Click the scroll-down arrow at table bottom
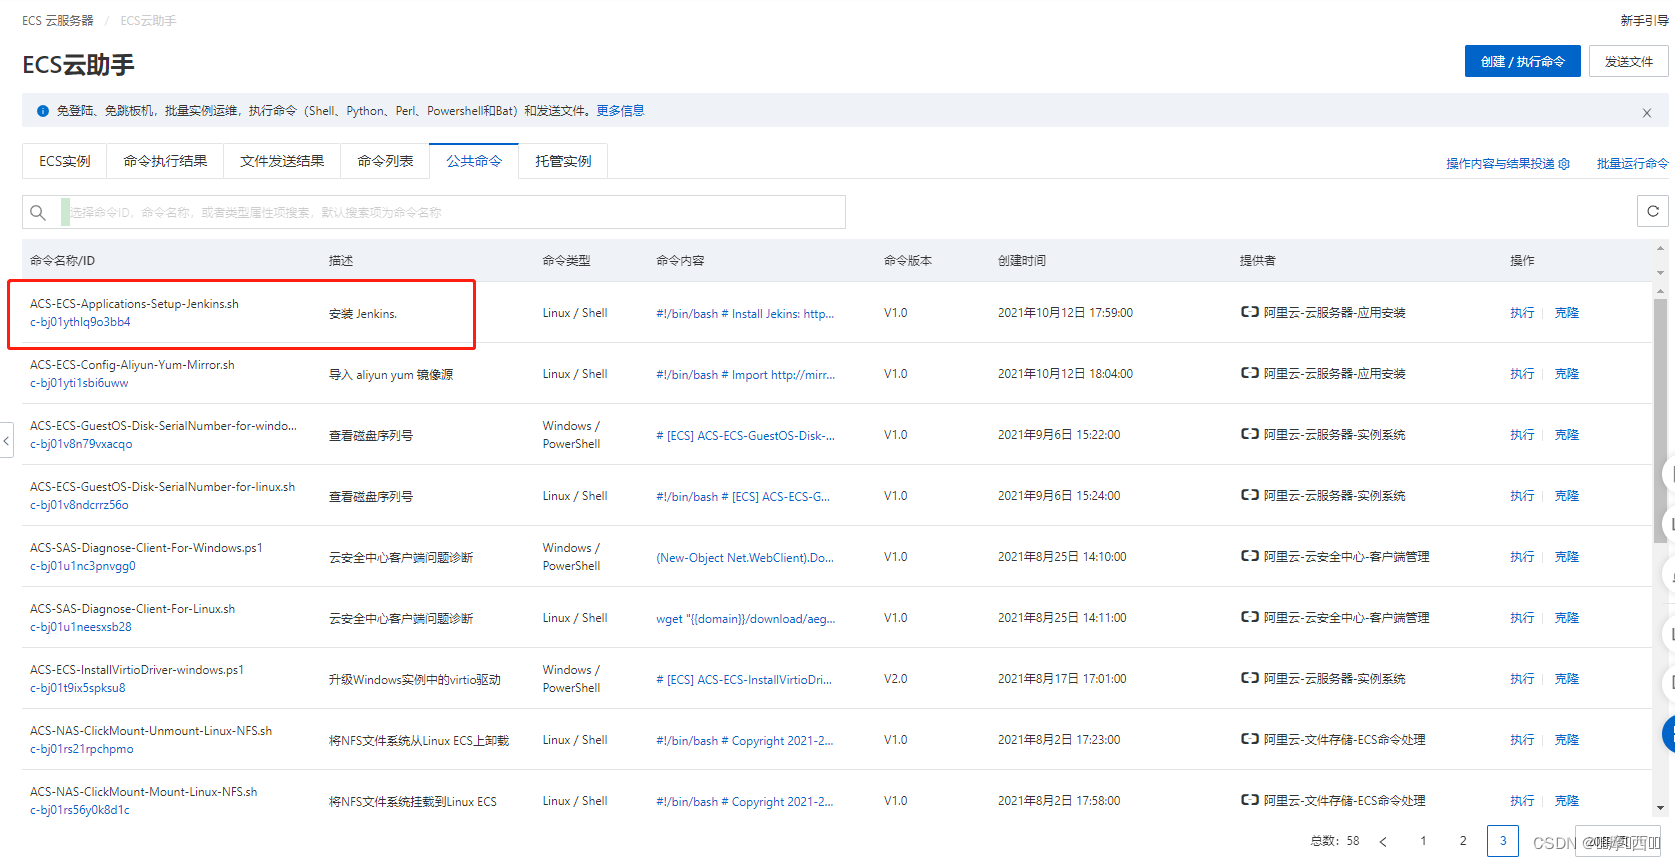Viewport: 1675px width, 861px height. 1660,808
